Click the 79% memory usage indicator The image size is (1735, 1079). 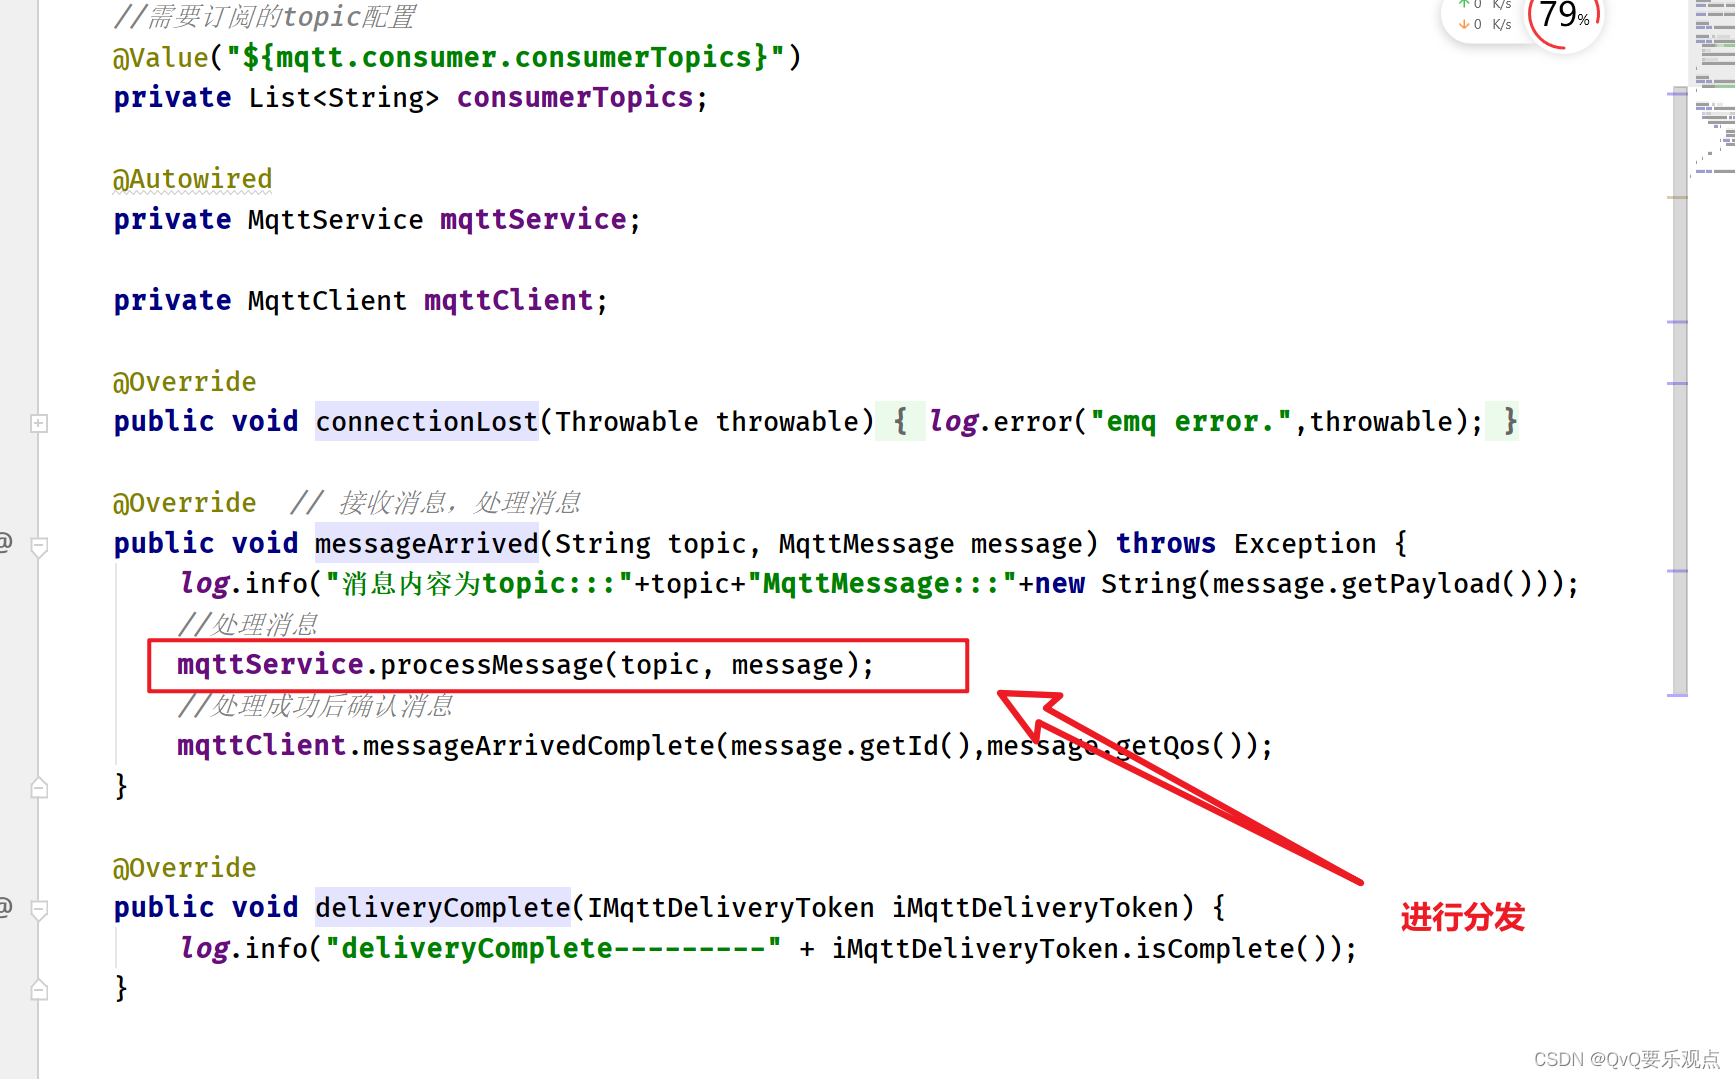1565,18
